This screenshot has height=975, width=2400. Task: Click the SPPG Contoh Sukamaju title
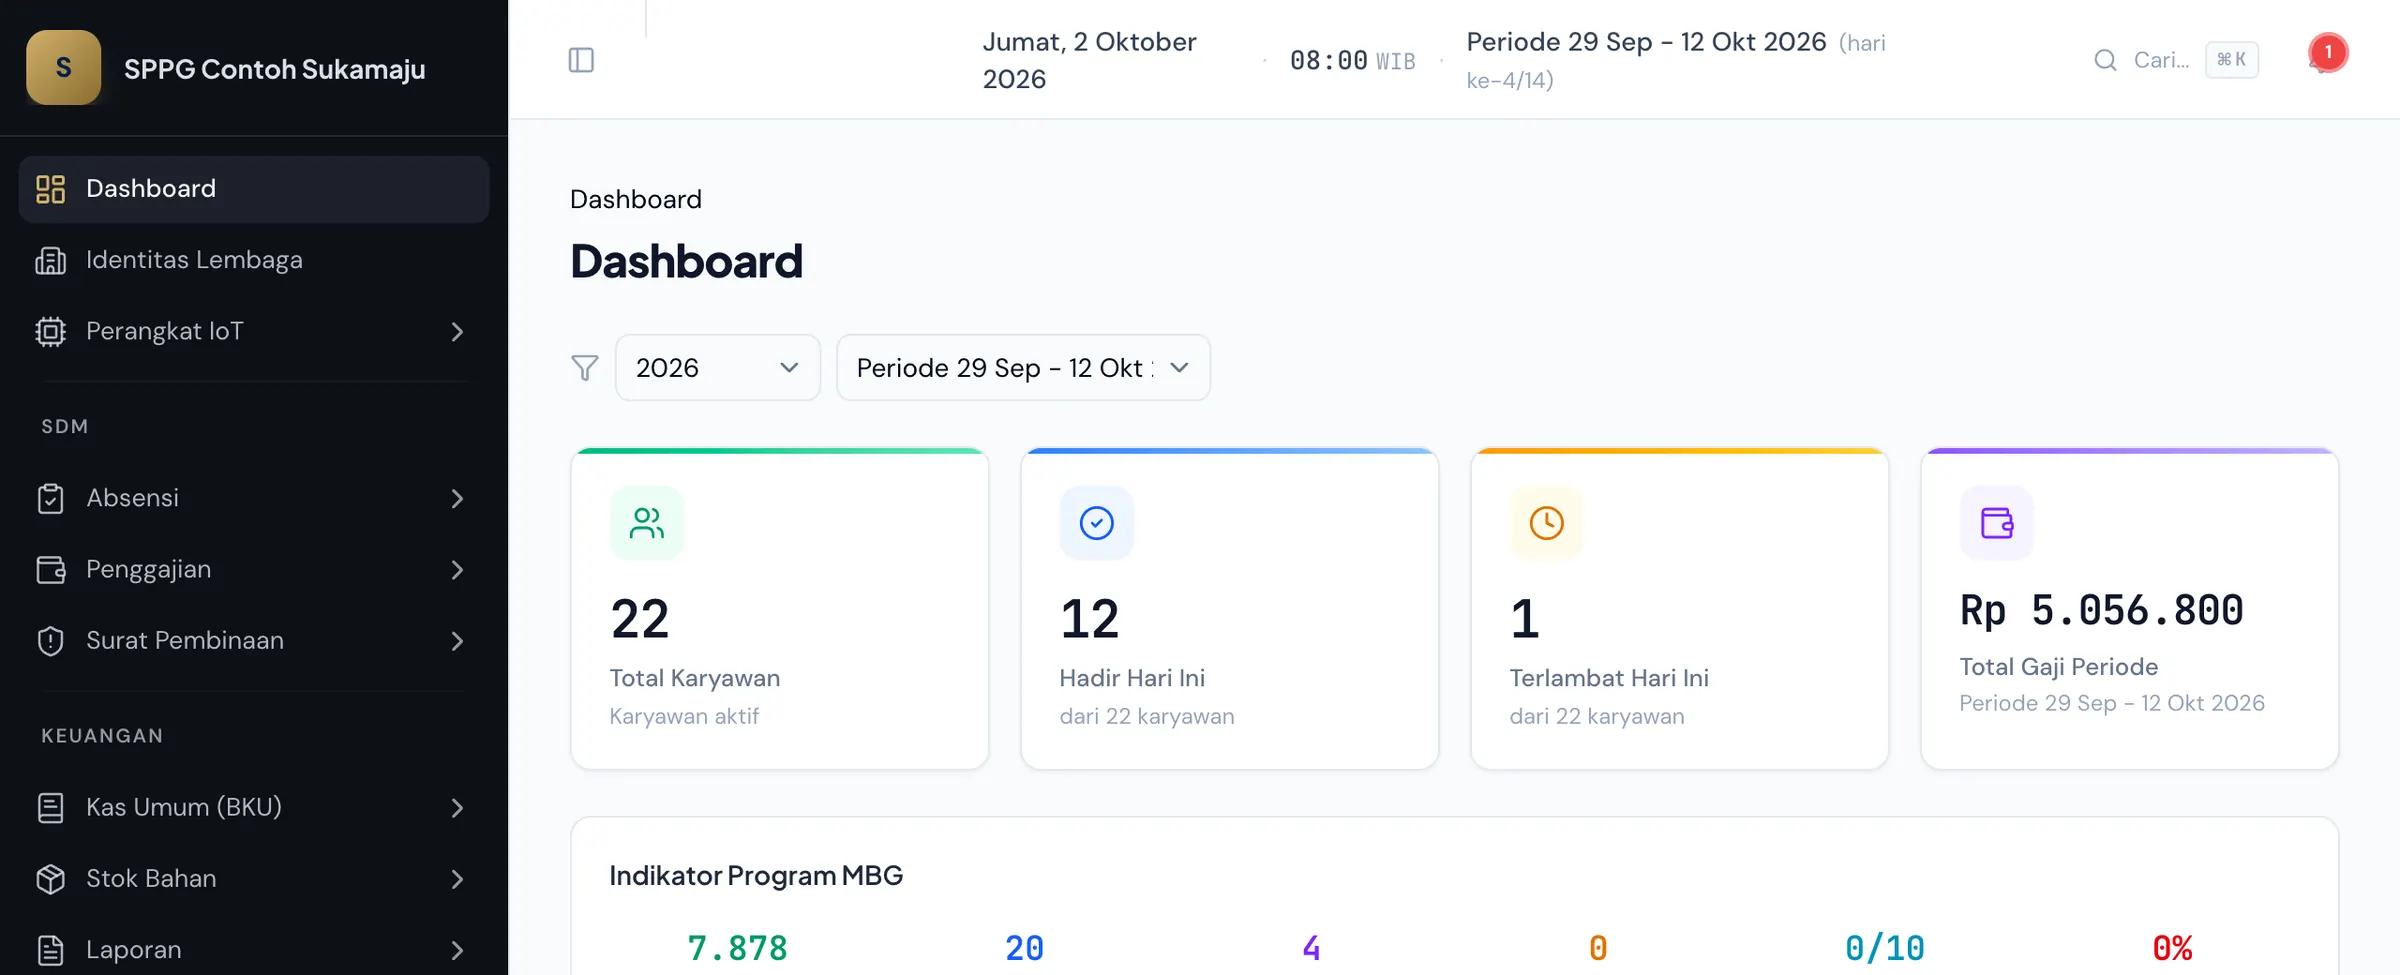(x=275, y=69)
